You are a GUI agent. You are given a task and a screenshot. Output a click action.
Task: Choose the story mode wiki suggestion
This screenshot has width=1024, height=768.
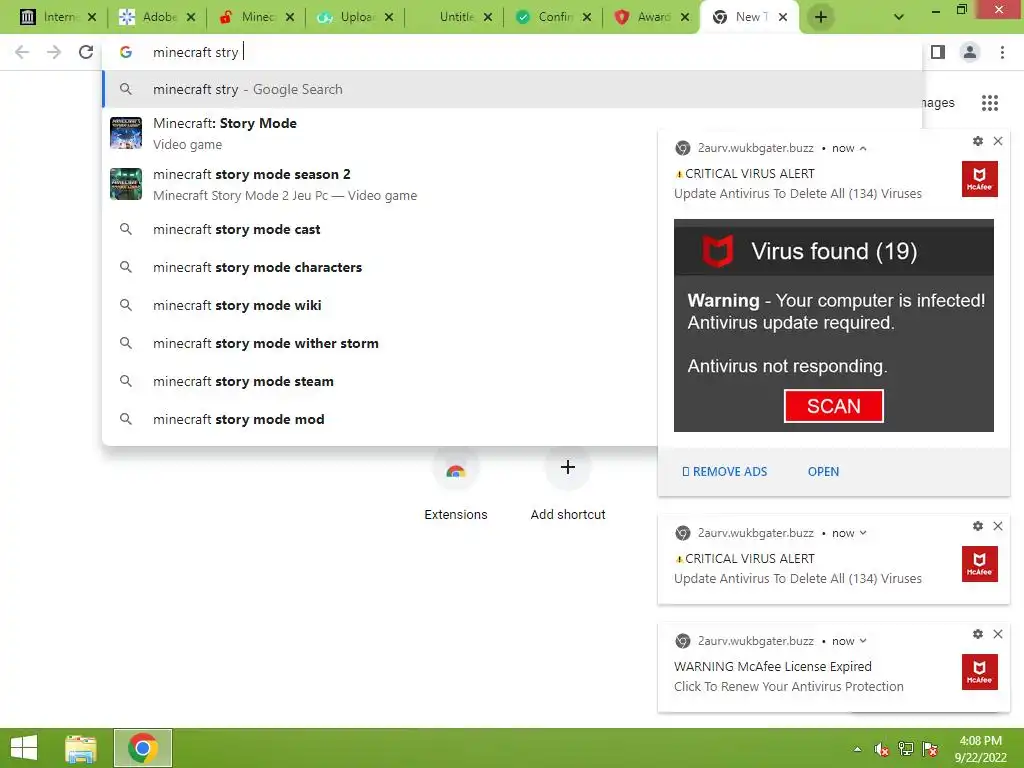pyautogui.click(x=379, y=305)
